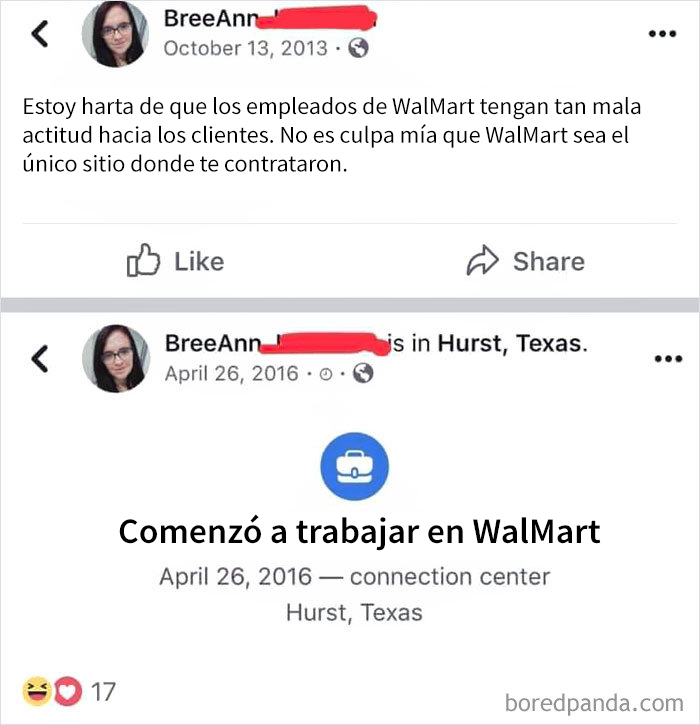This screenshot has width=700, height=725.
Task: Click the public globe icon on the 2013 post
Action: pos(358,48)
